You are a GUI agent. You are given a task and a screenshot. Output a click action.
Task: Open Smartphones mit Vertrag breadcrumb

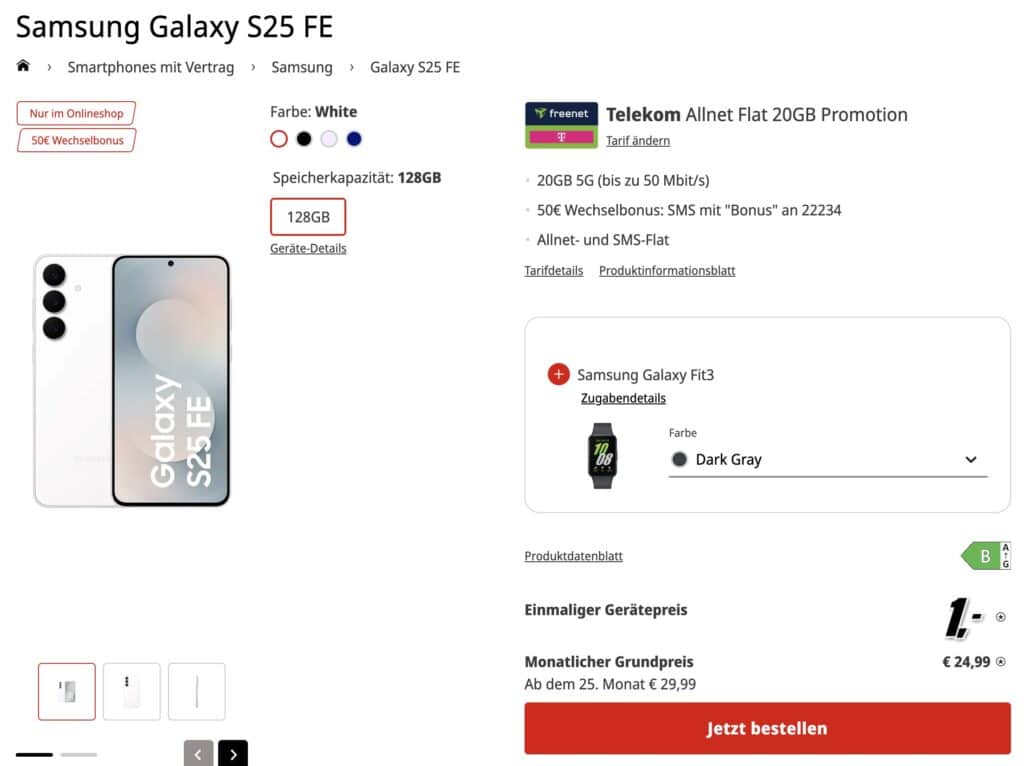151,67
